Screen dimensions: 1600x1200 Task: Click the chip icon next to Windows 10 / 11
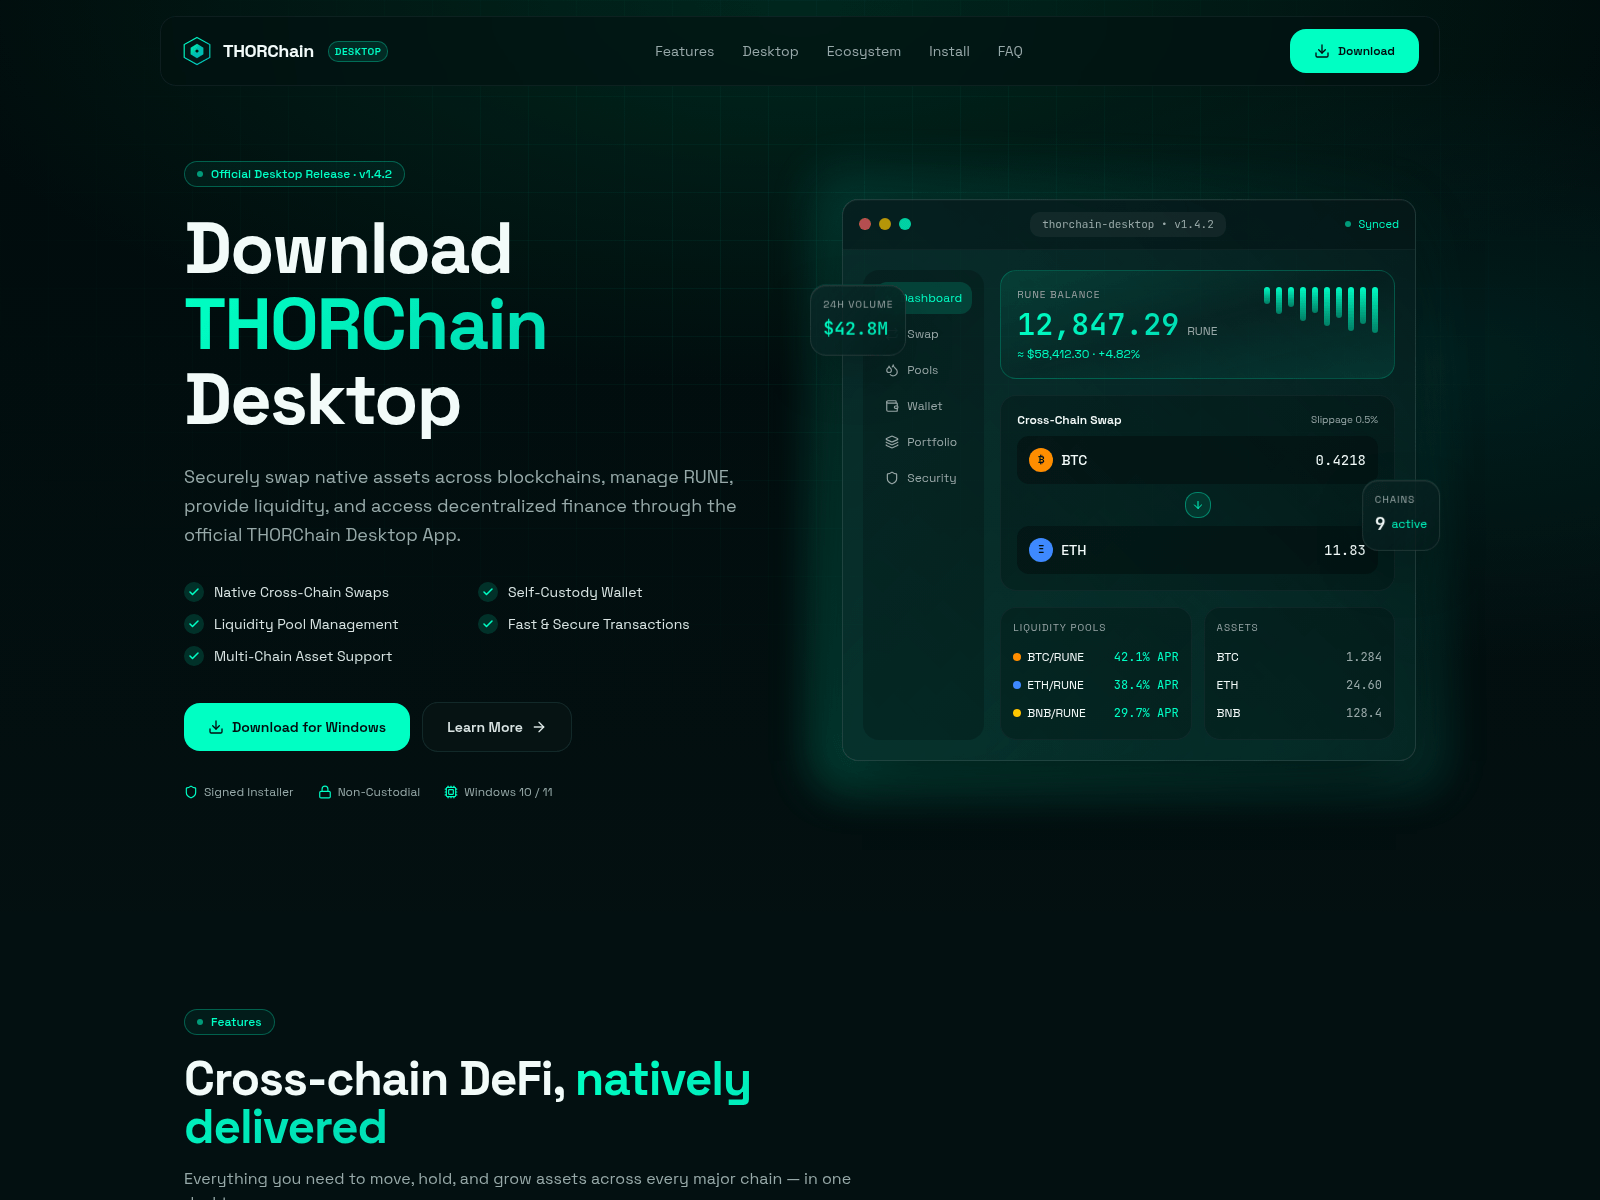click(x=451, y=792)
